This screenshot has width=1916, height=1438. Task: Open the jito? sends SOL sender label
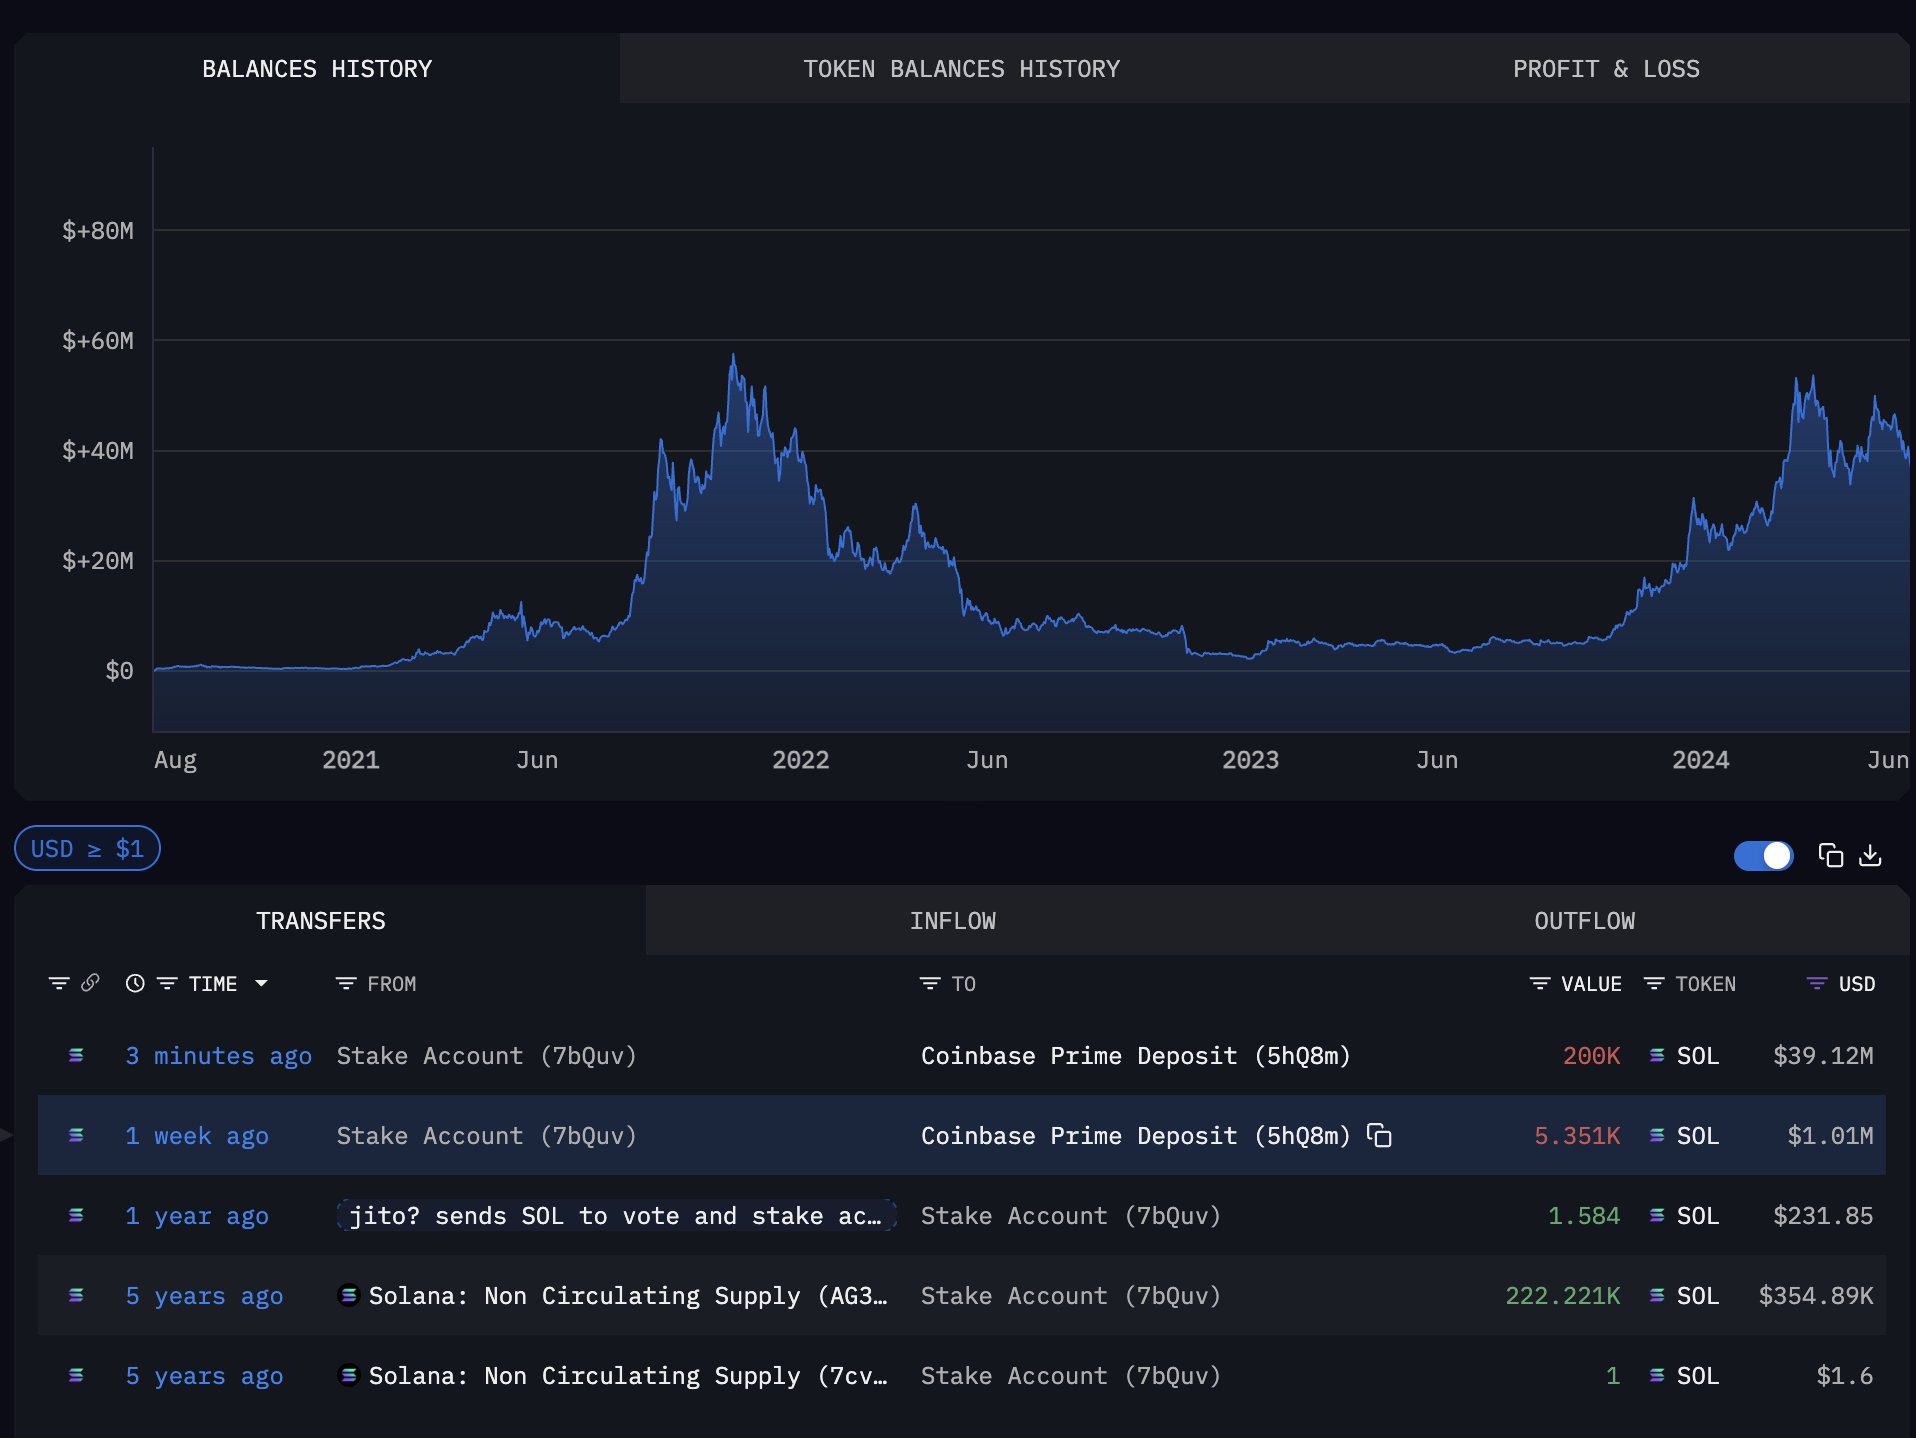615,1216
